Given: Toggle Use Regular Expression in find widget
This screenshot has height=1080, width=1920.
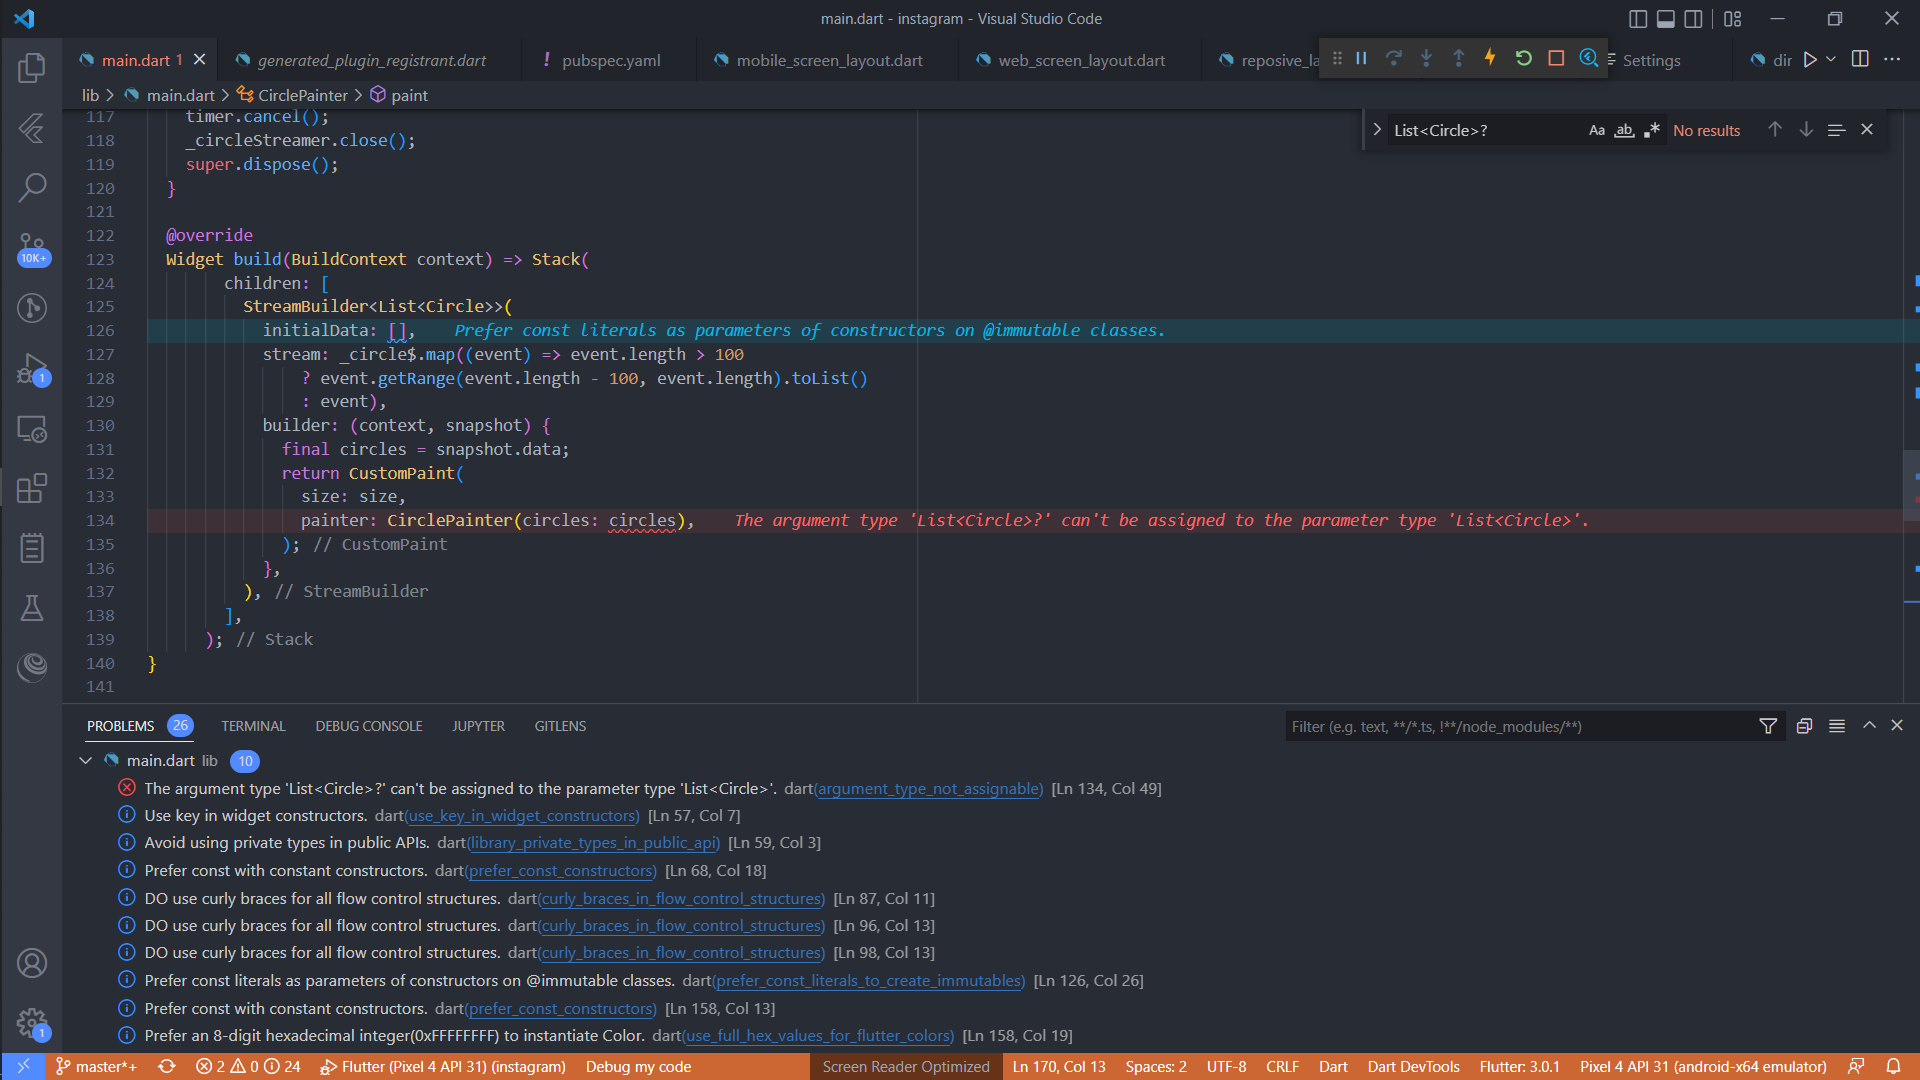Looking at the screenshot, I should tap(1651, 130).
